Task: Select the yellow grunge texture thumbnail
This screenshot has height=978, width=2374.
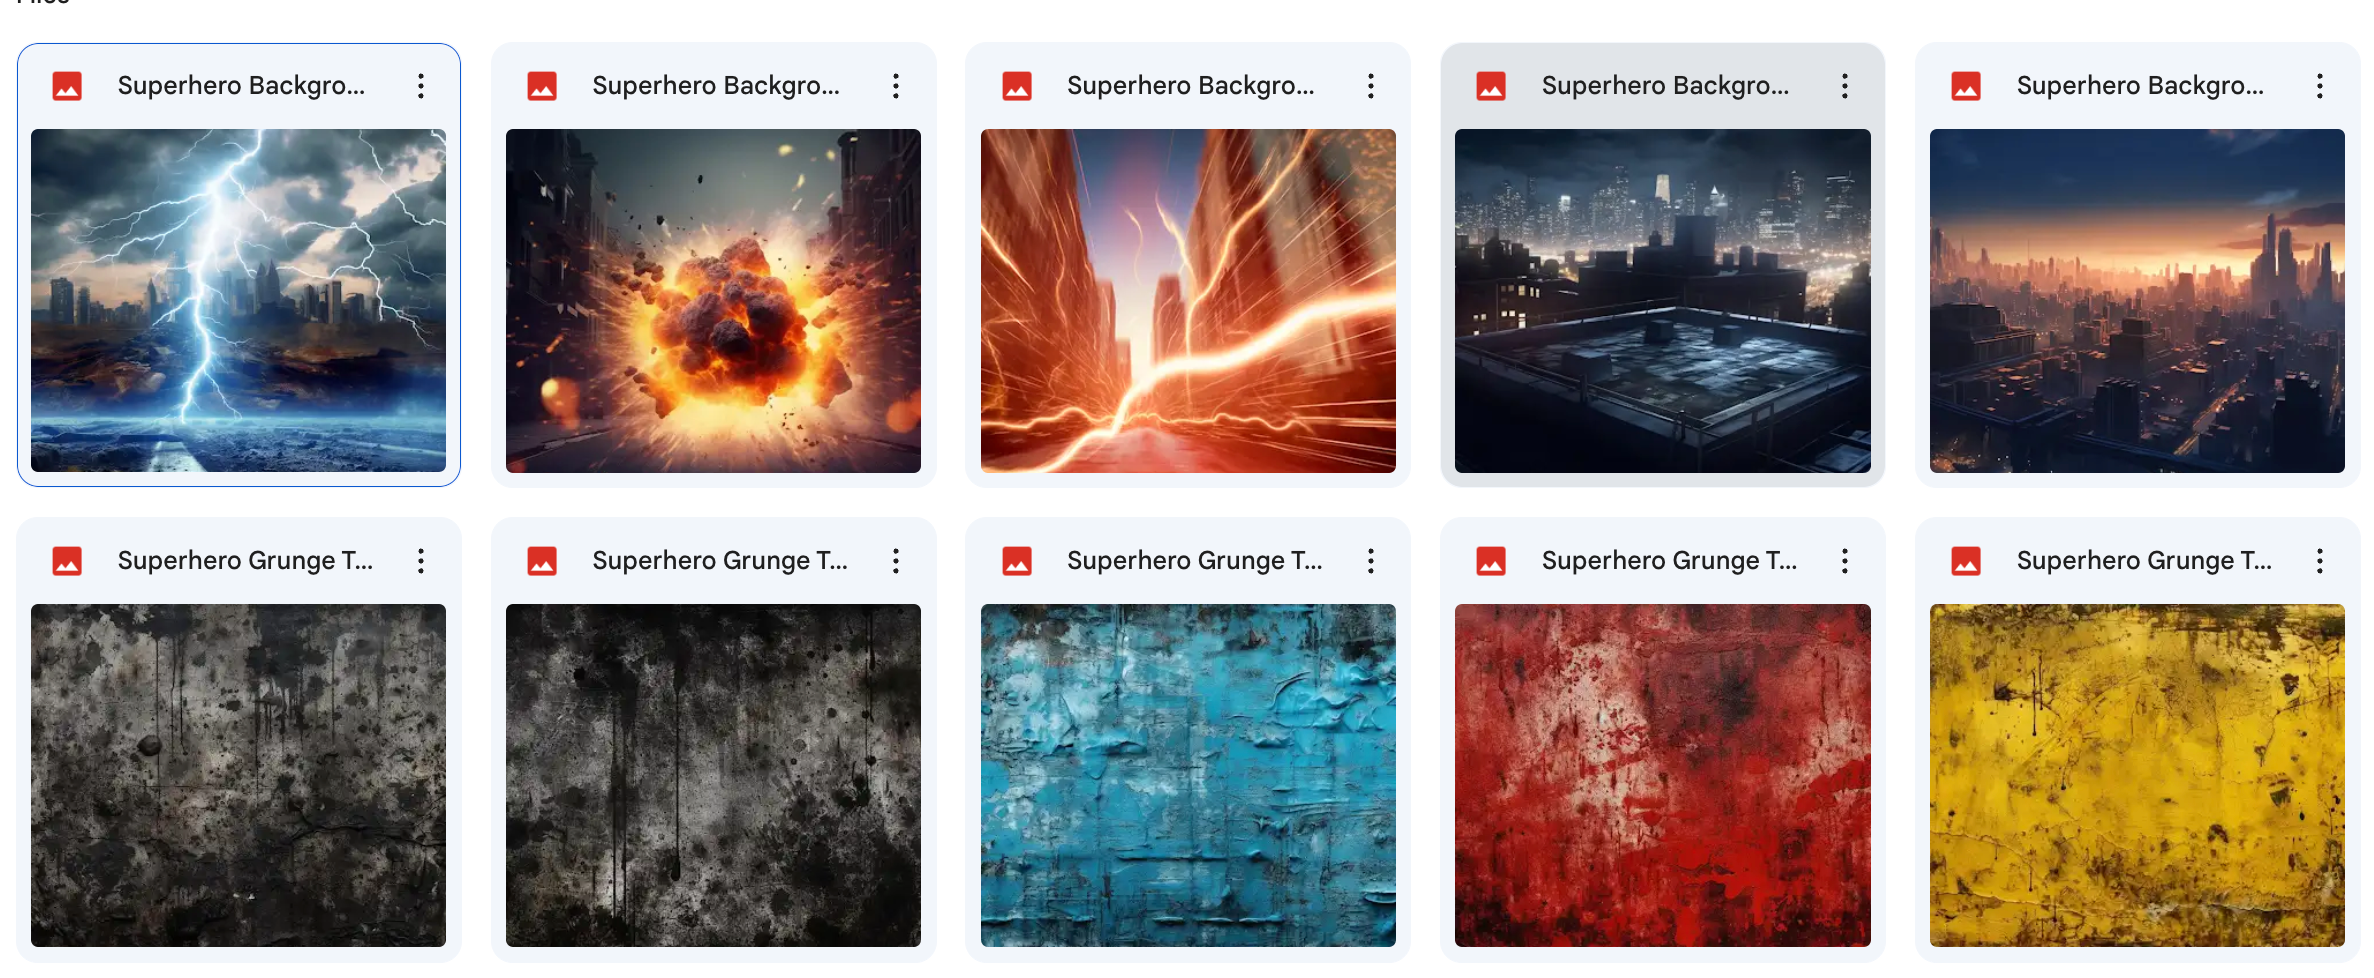Action: click(2137, 775)
